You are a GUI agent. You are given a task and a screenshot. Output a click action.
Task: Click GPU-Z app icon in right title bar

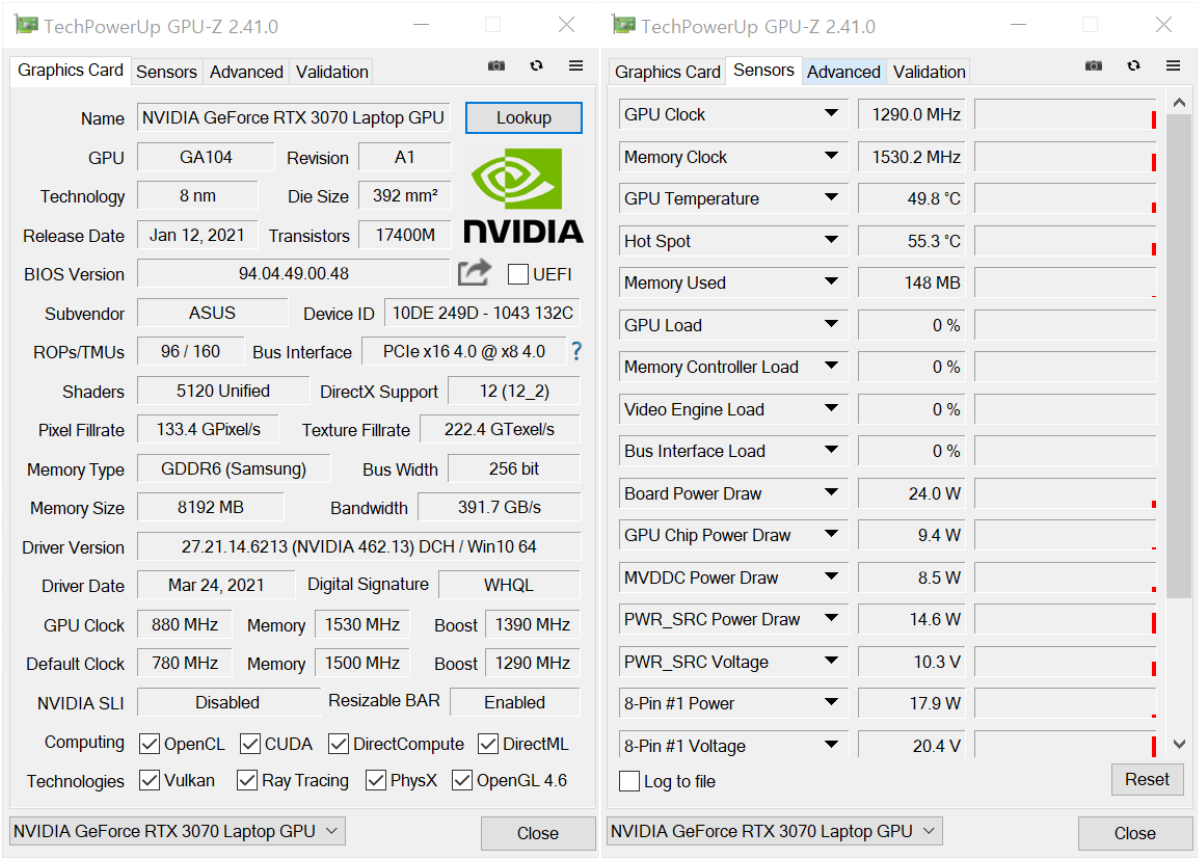tap(623, 25)
